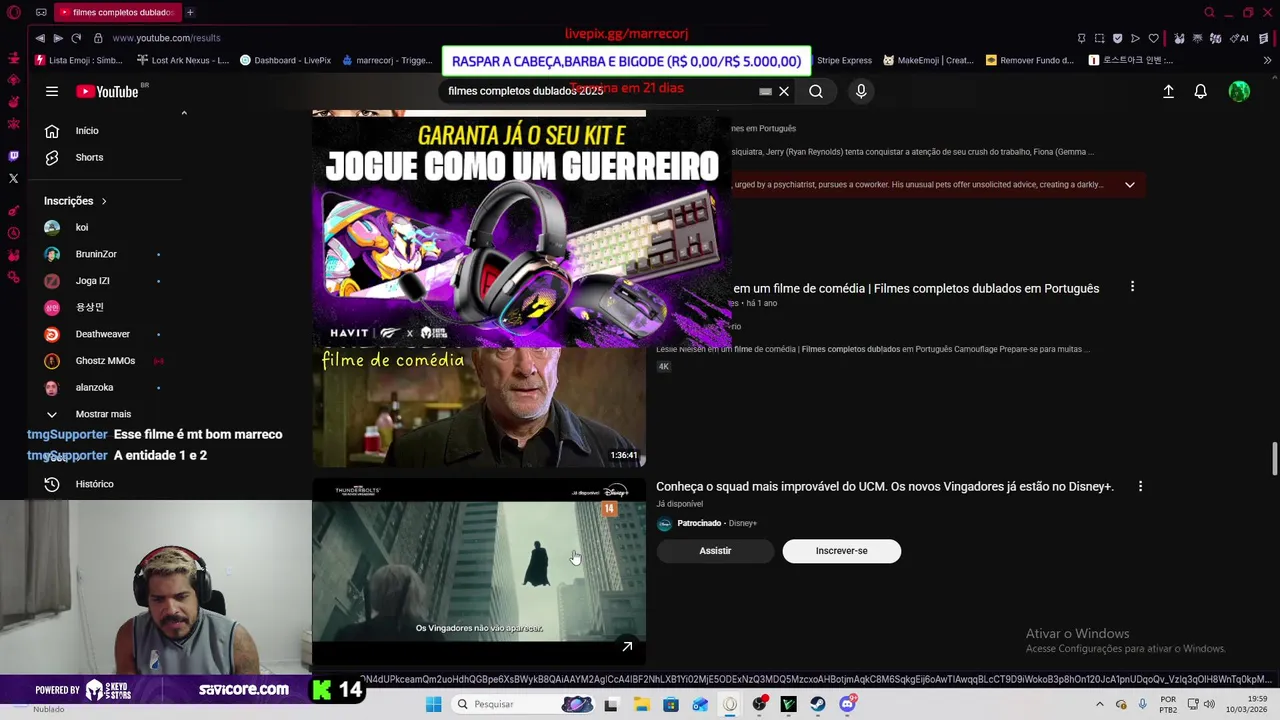Open the MakeEmoji bookmark
Viewport: 1280px width, 720px height.
click(x=928, y=60)
